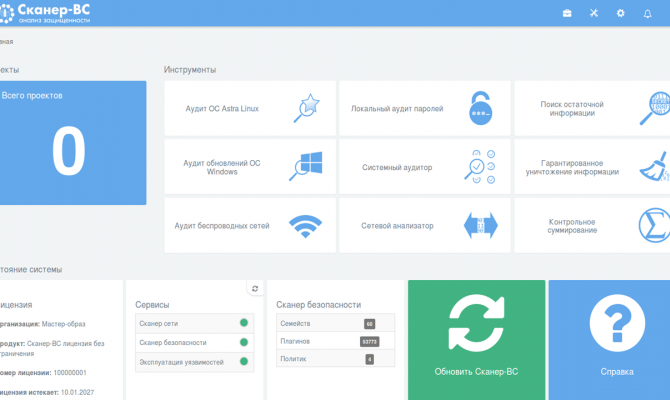
Task: Click green status dot for Сканер сети
Action: pos(244,323)
